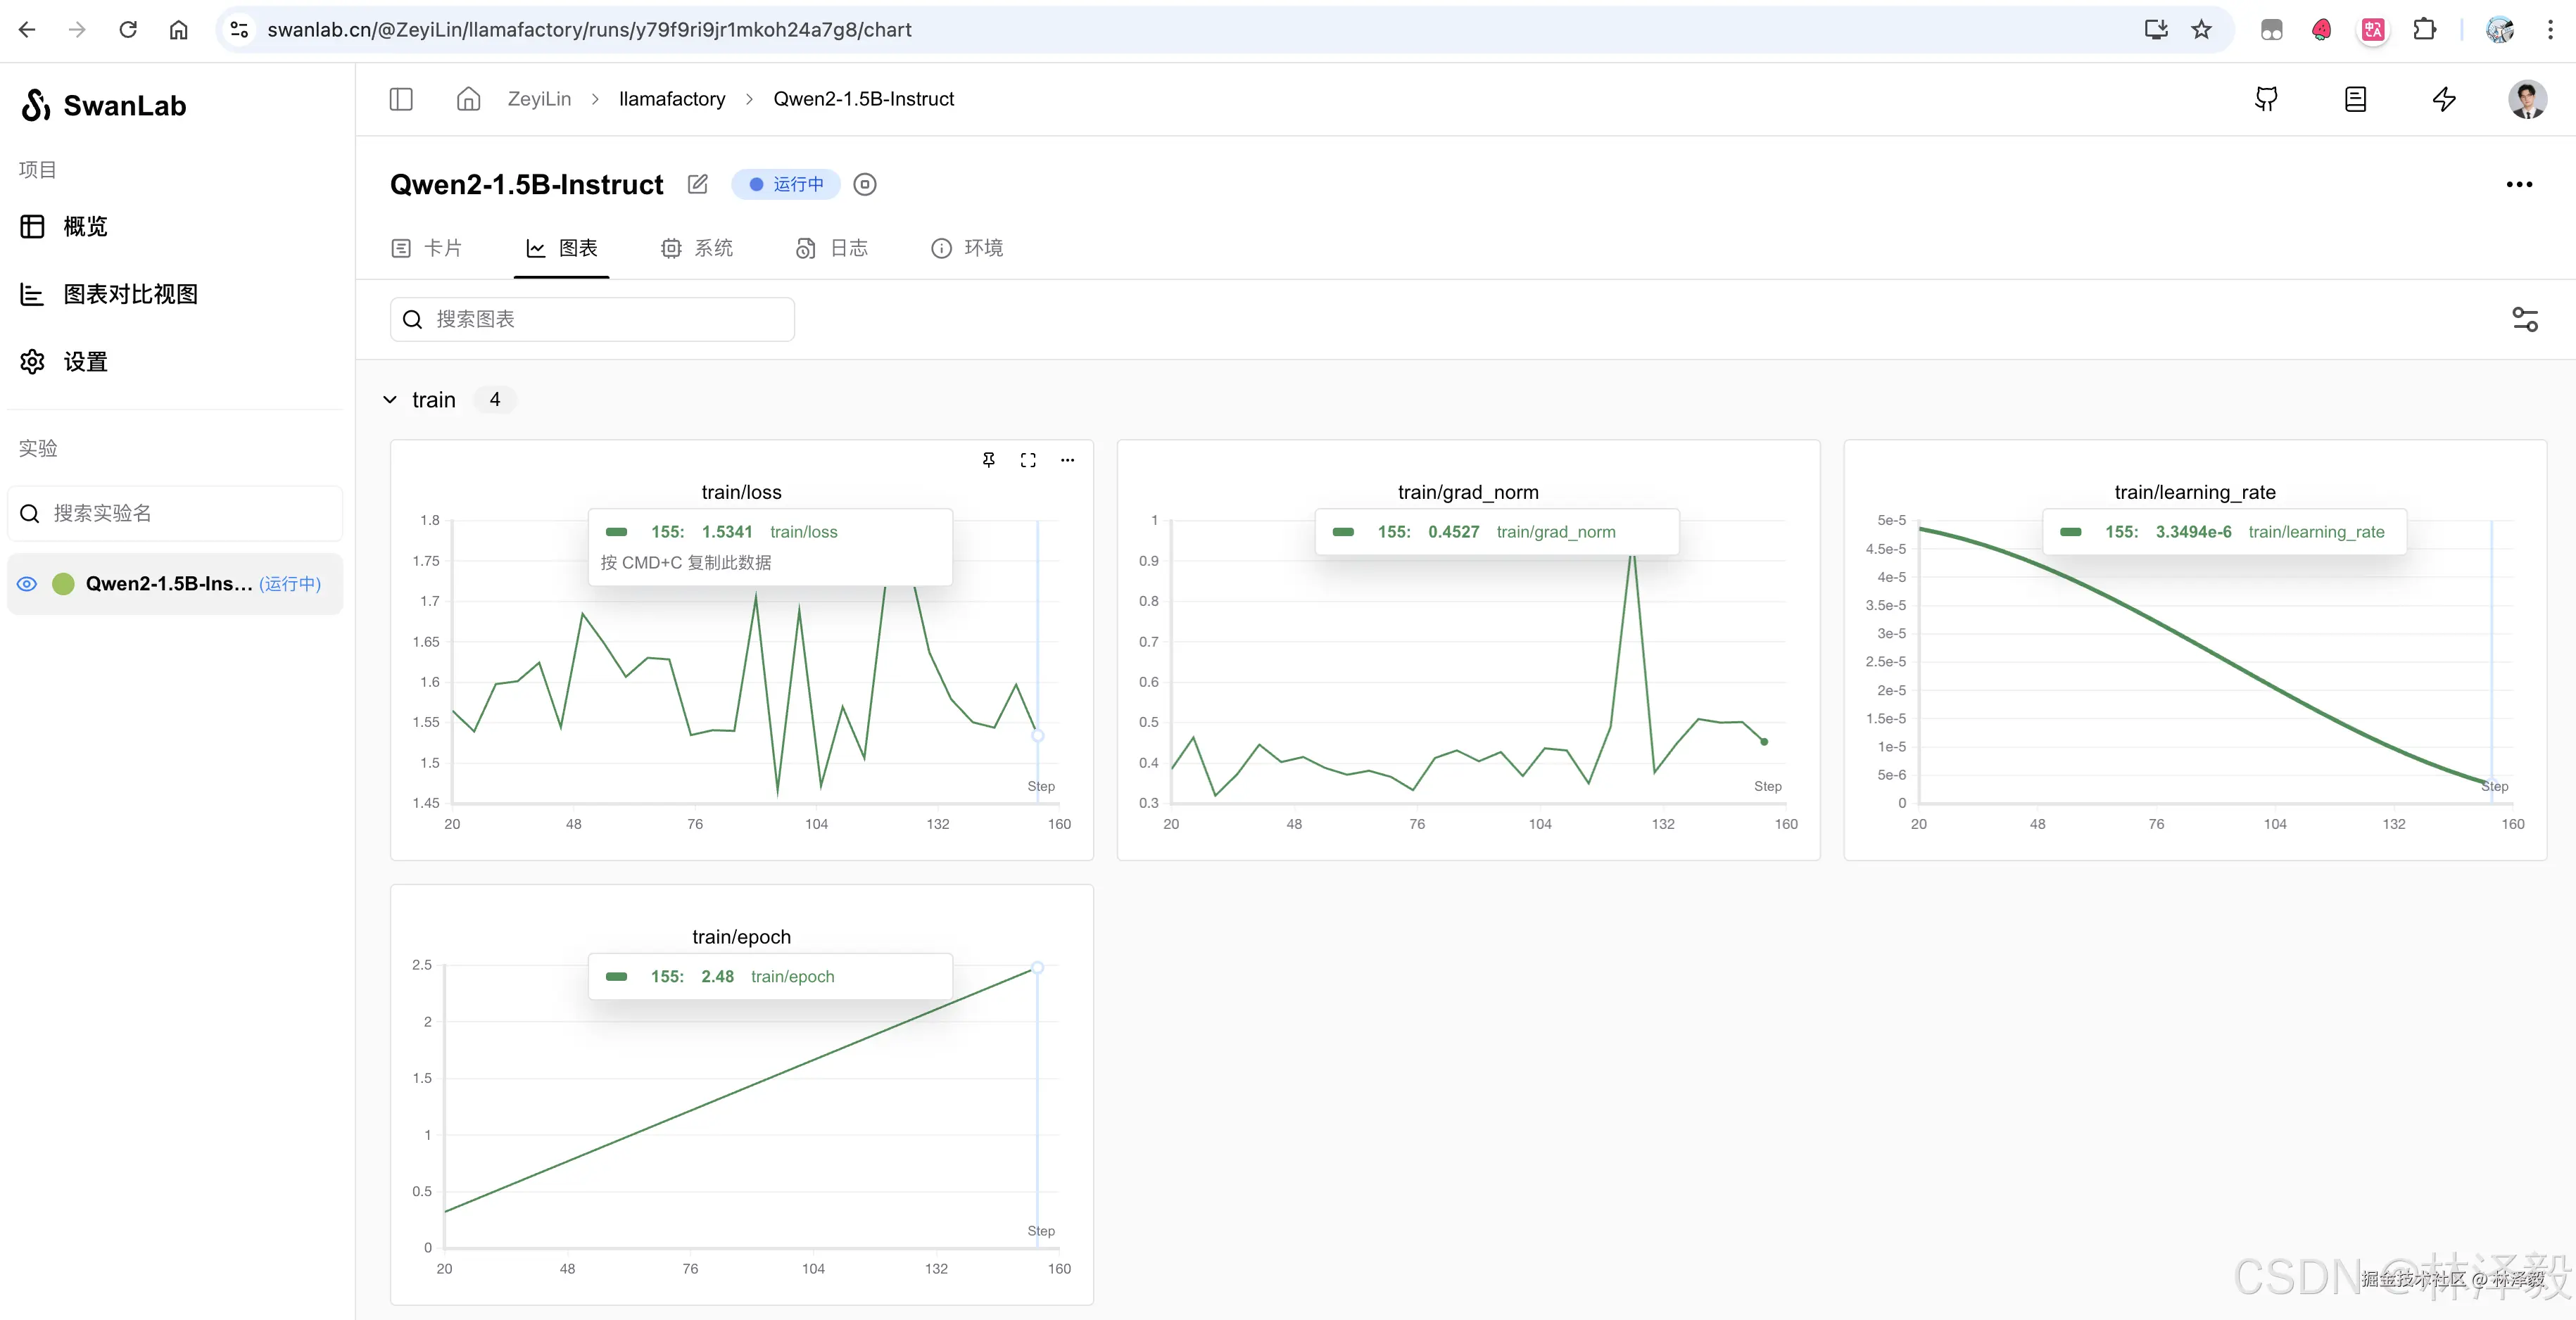Screen dimensions: 2576x1320
Task: Expand train/loss chart to fullscreen
Action: click(x=1028, y=460)
